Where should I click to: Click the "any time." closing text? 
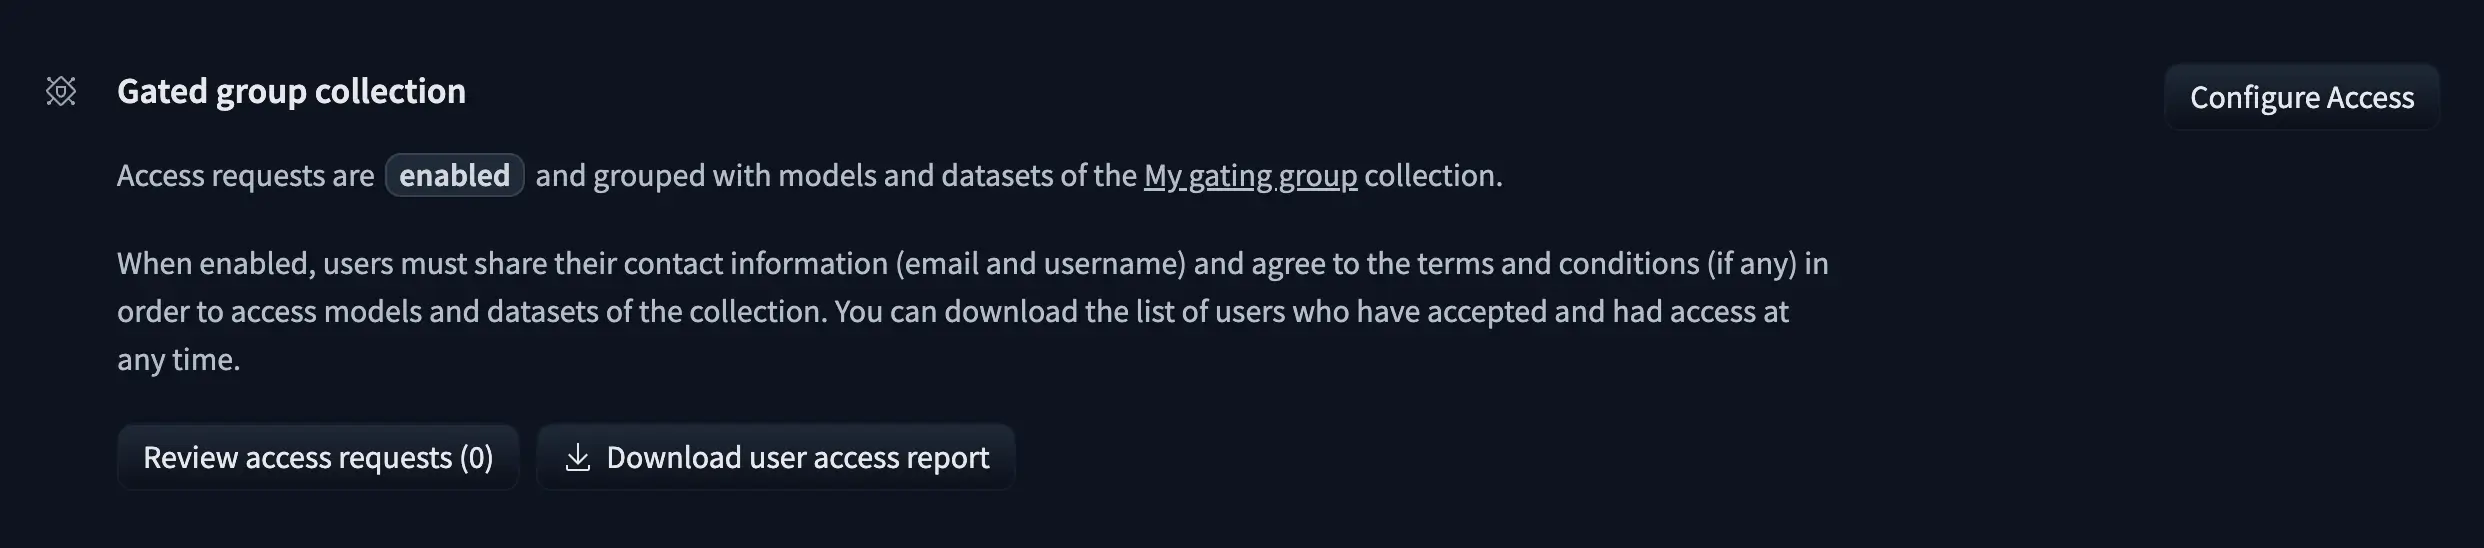click(x=178, y=360)
